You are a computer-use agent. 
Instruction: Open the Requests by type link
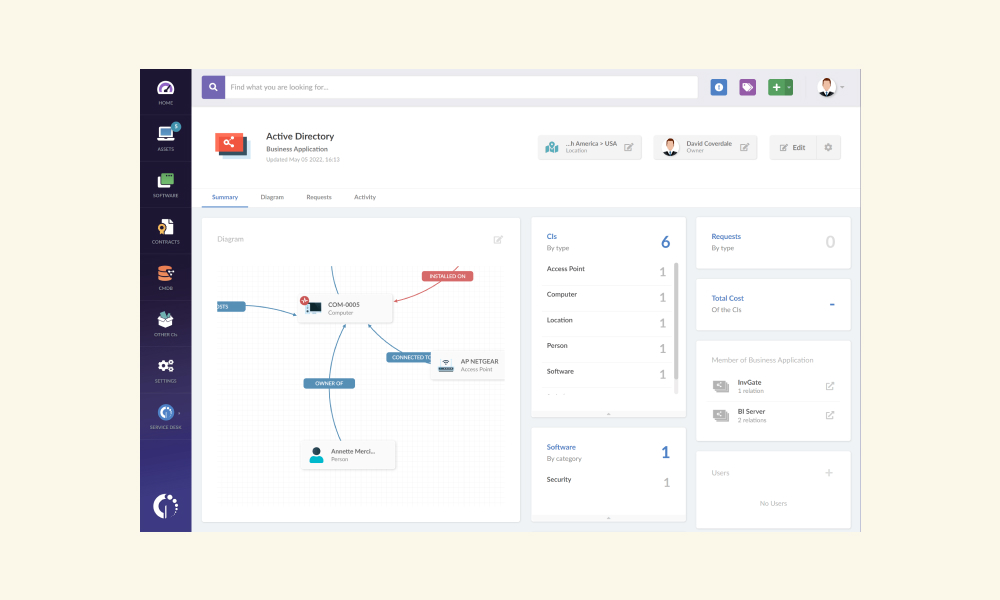[x=726, y=237]
